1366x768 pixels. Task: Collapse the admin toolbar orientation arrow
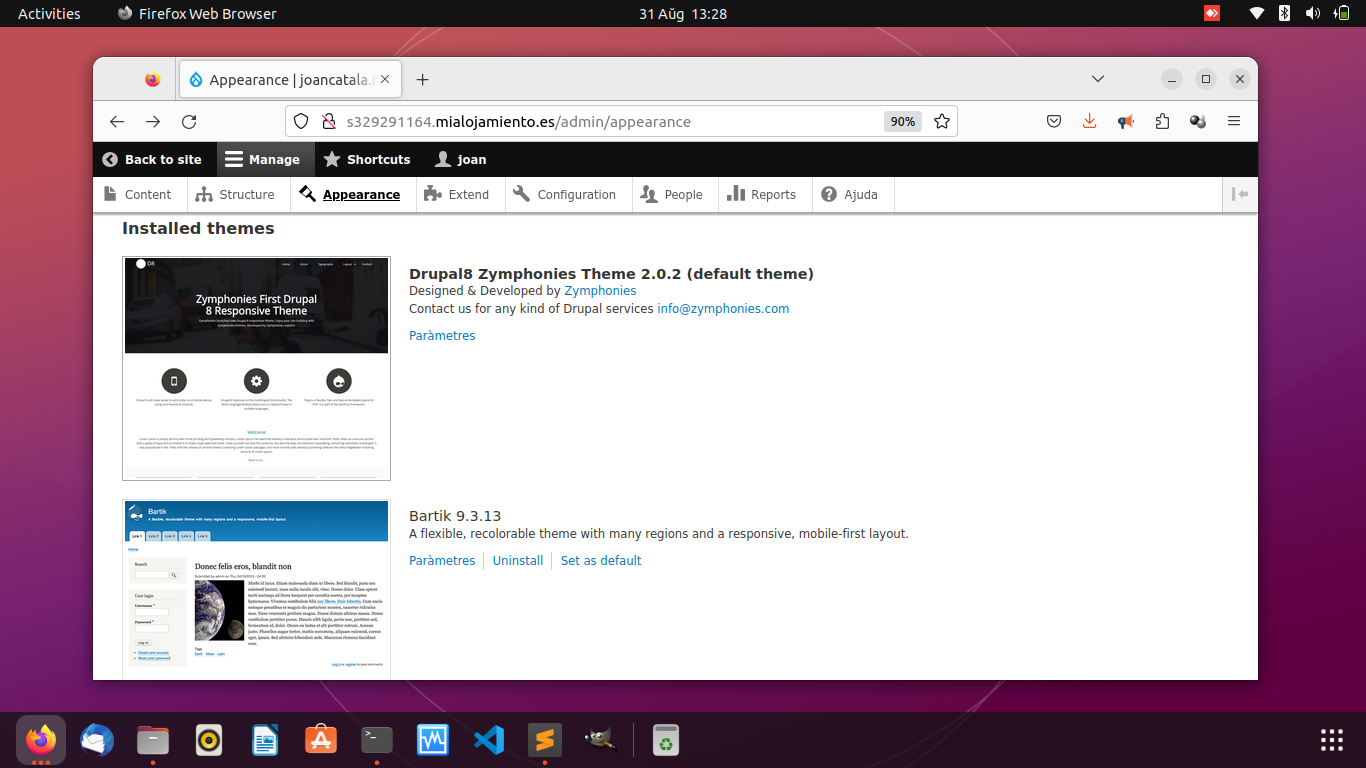[x=1240, y=194]
